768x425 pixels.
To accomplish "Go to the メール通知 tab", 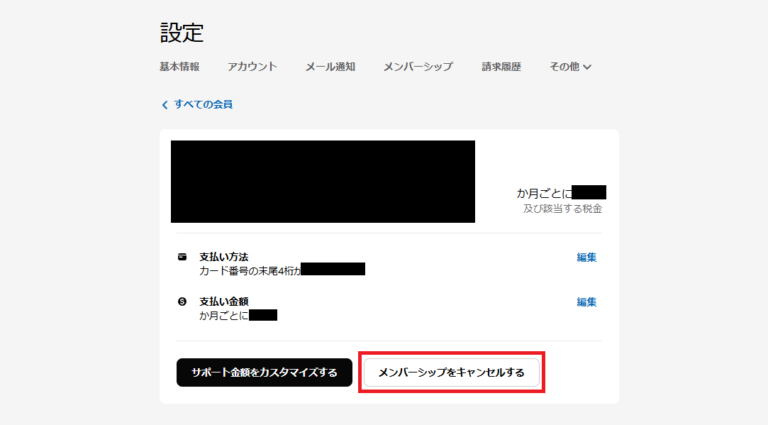I will click(x=330, y=67).
